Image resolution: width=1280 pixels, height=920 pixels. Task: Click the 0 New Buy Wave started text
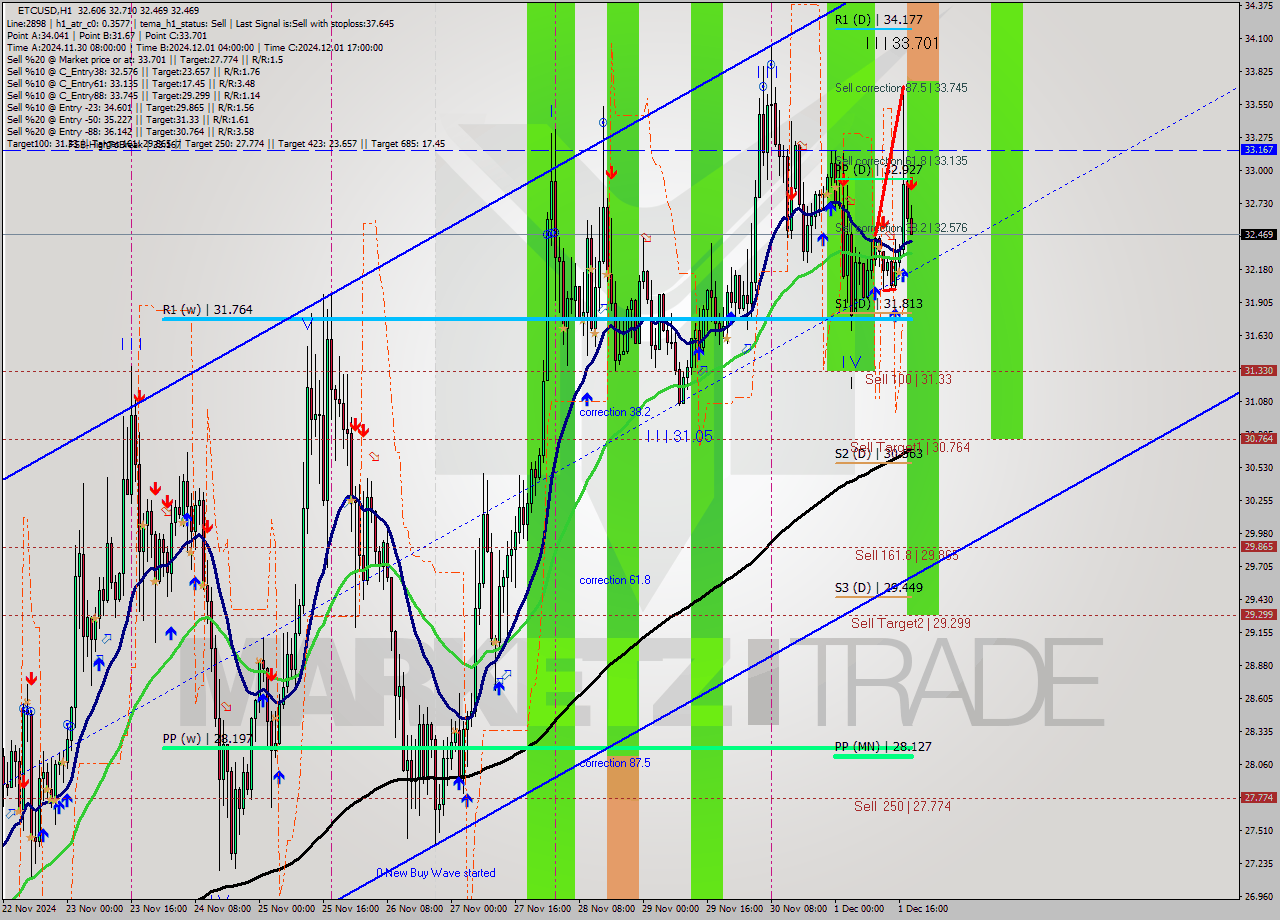click(x=436, y=873)
